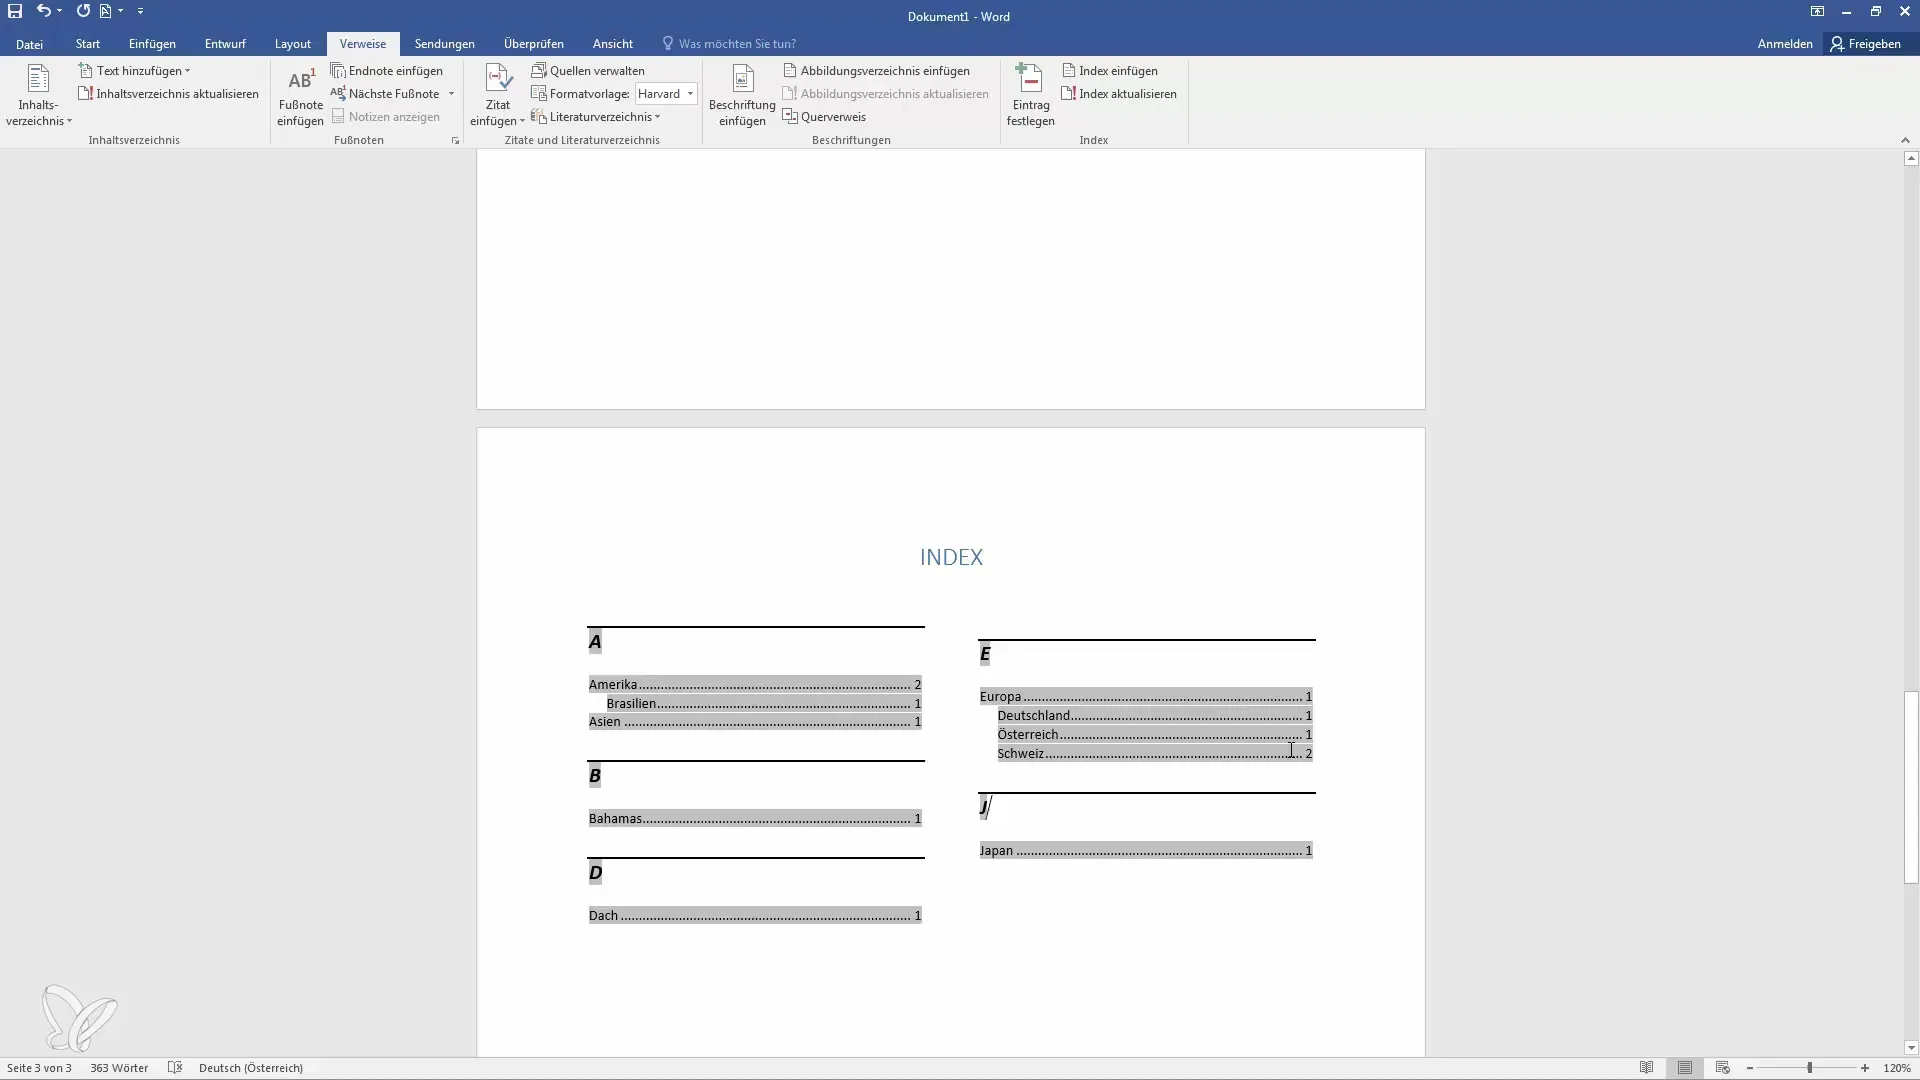Switch to the Layout tab
The image size is (1920, 1080).
click(293, 44)
